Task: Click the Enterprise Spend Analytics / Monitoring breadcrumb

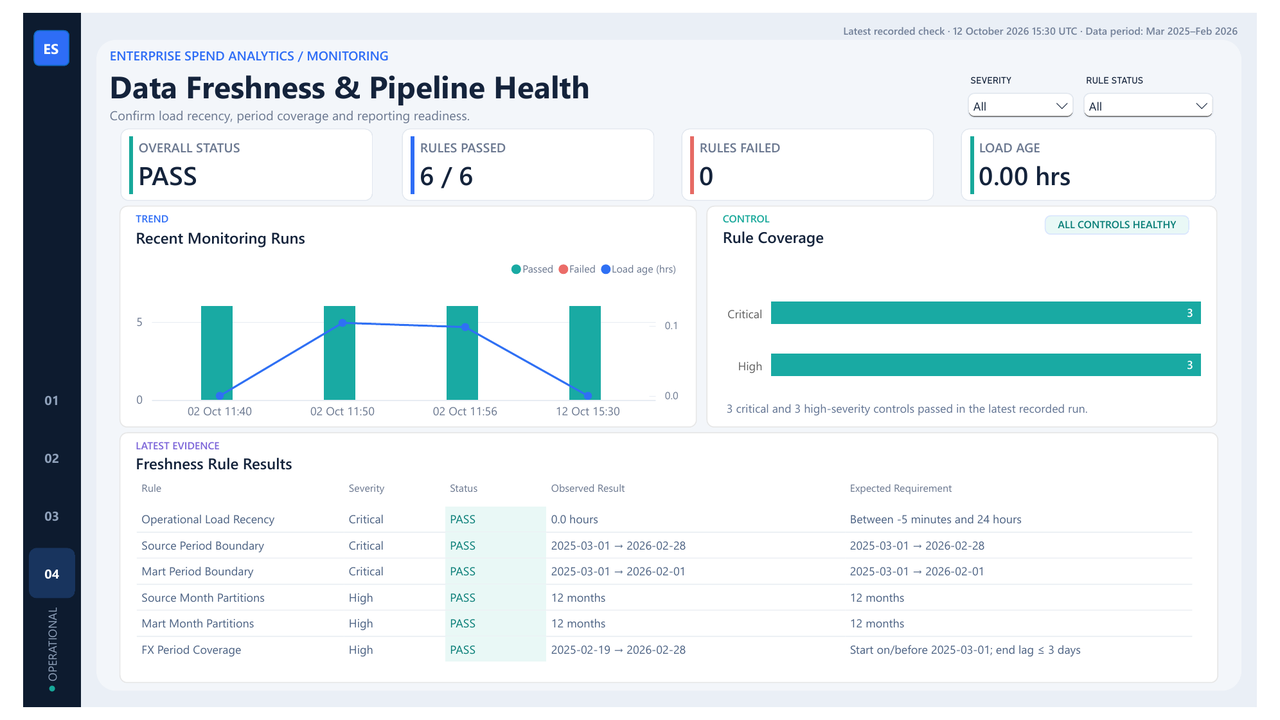Action: coord(249,57)
